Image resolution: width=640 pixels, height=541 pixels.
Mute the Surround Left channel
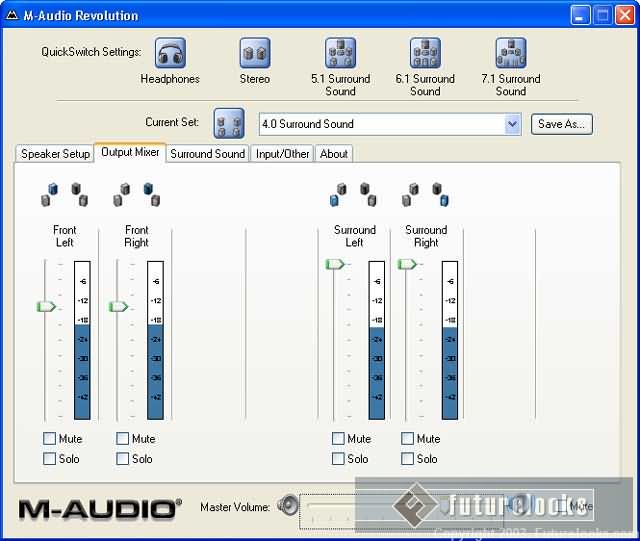click(x=338, y=438)
